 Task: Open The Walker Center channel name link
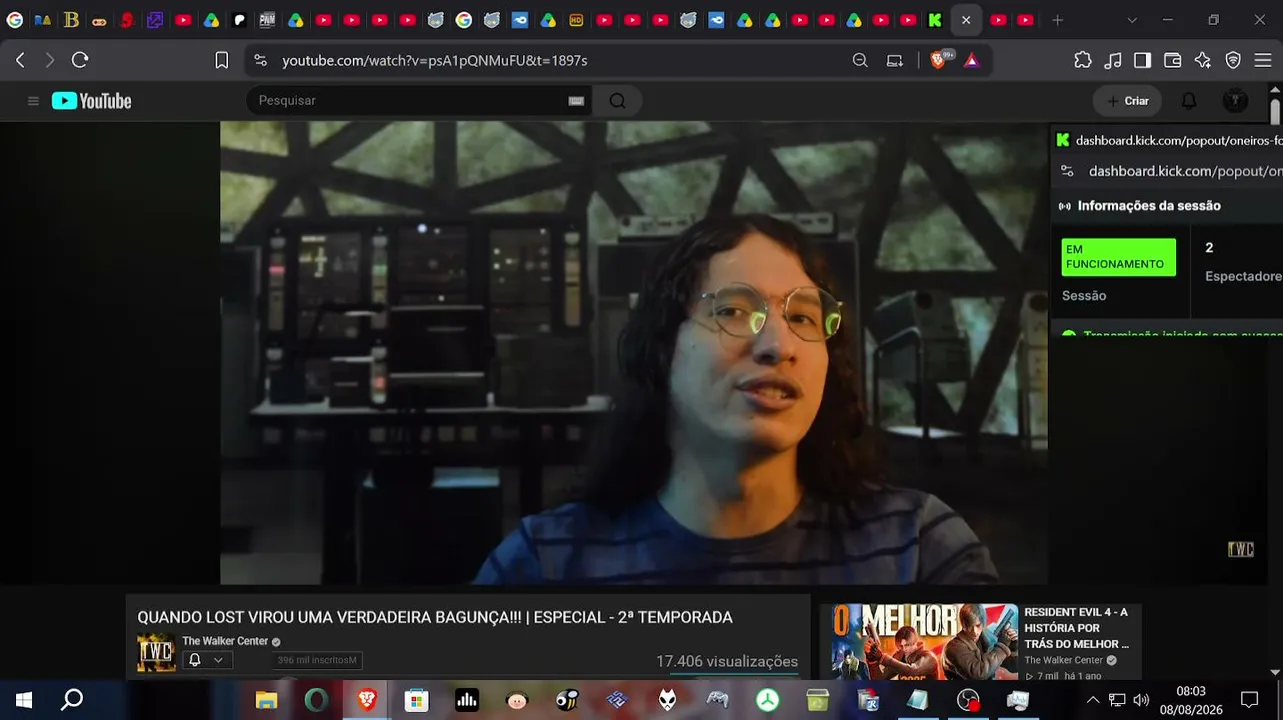(x=225, y=641)
